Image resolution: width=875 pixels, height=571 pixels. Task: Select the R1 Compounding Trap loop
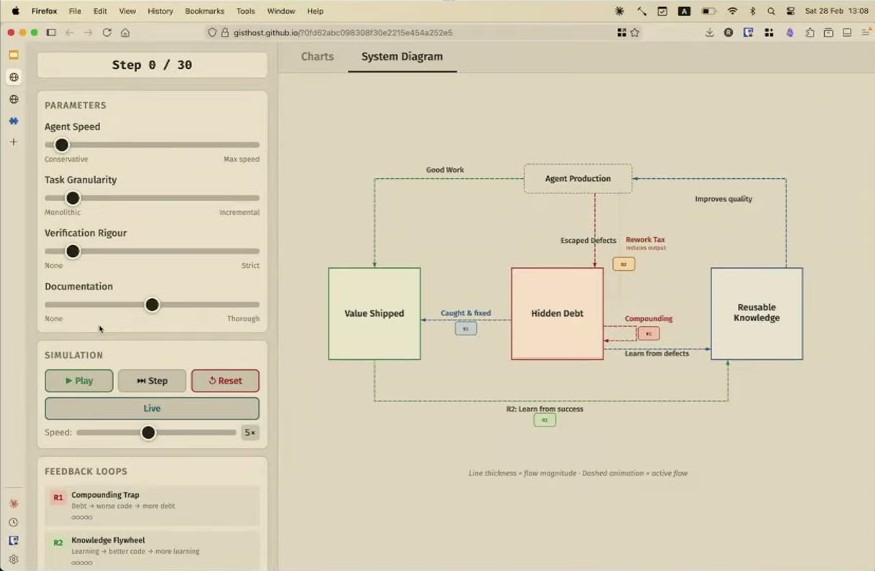[x=152, y=506]
